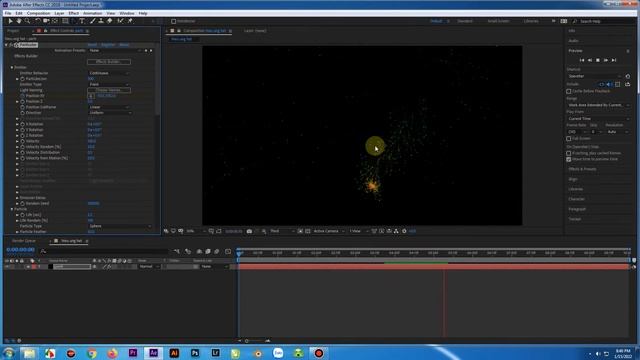The width and height of the screenshot is (640, 360).
Task: Reset the Particular effect
Action: (x=92, y=45)
